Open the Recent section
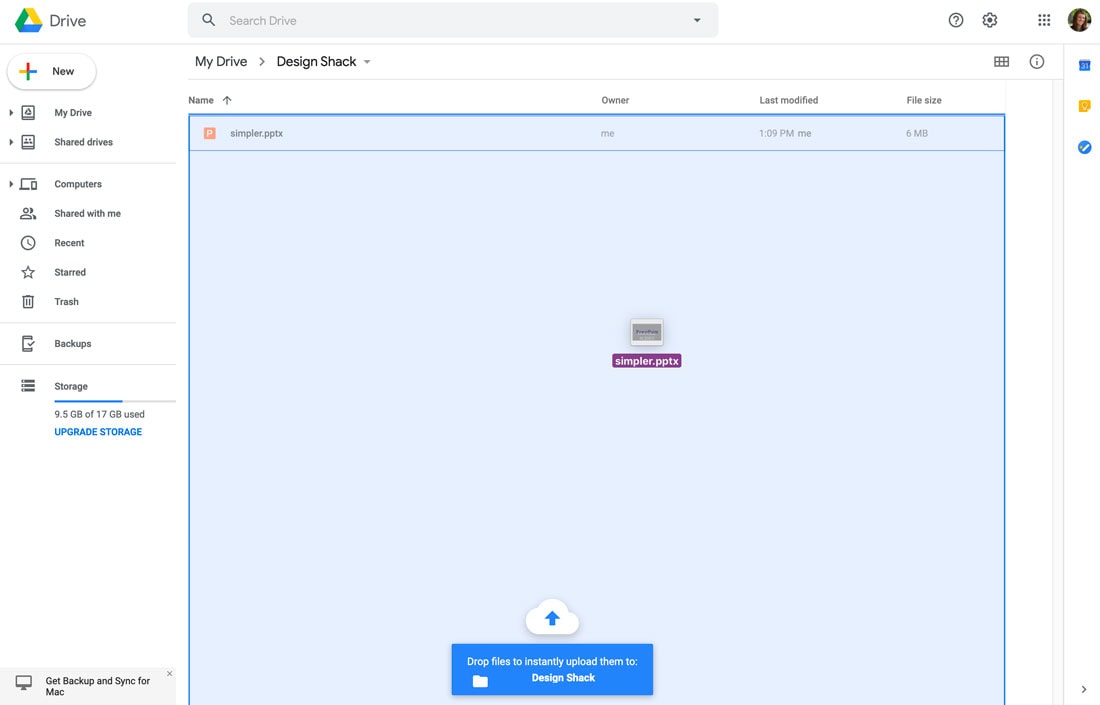This screenshot has height=705, width=1100. click(x=69, y=243)
